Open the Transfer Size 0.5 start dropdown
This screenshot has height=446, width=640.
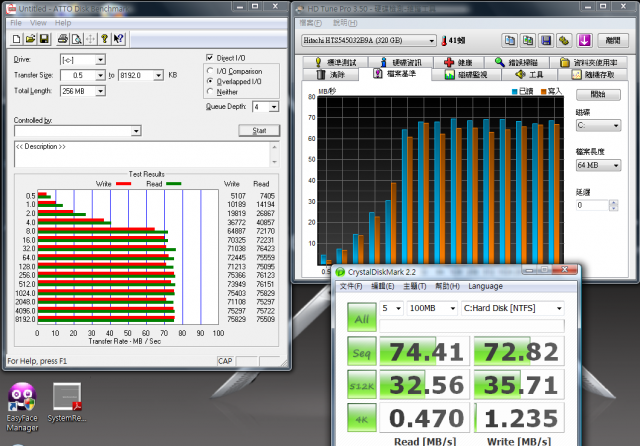click(x=100, y=75)
